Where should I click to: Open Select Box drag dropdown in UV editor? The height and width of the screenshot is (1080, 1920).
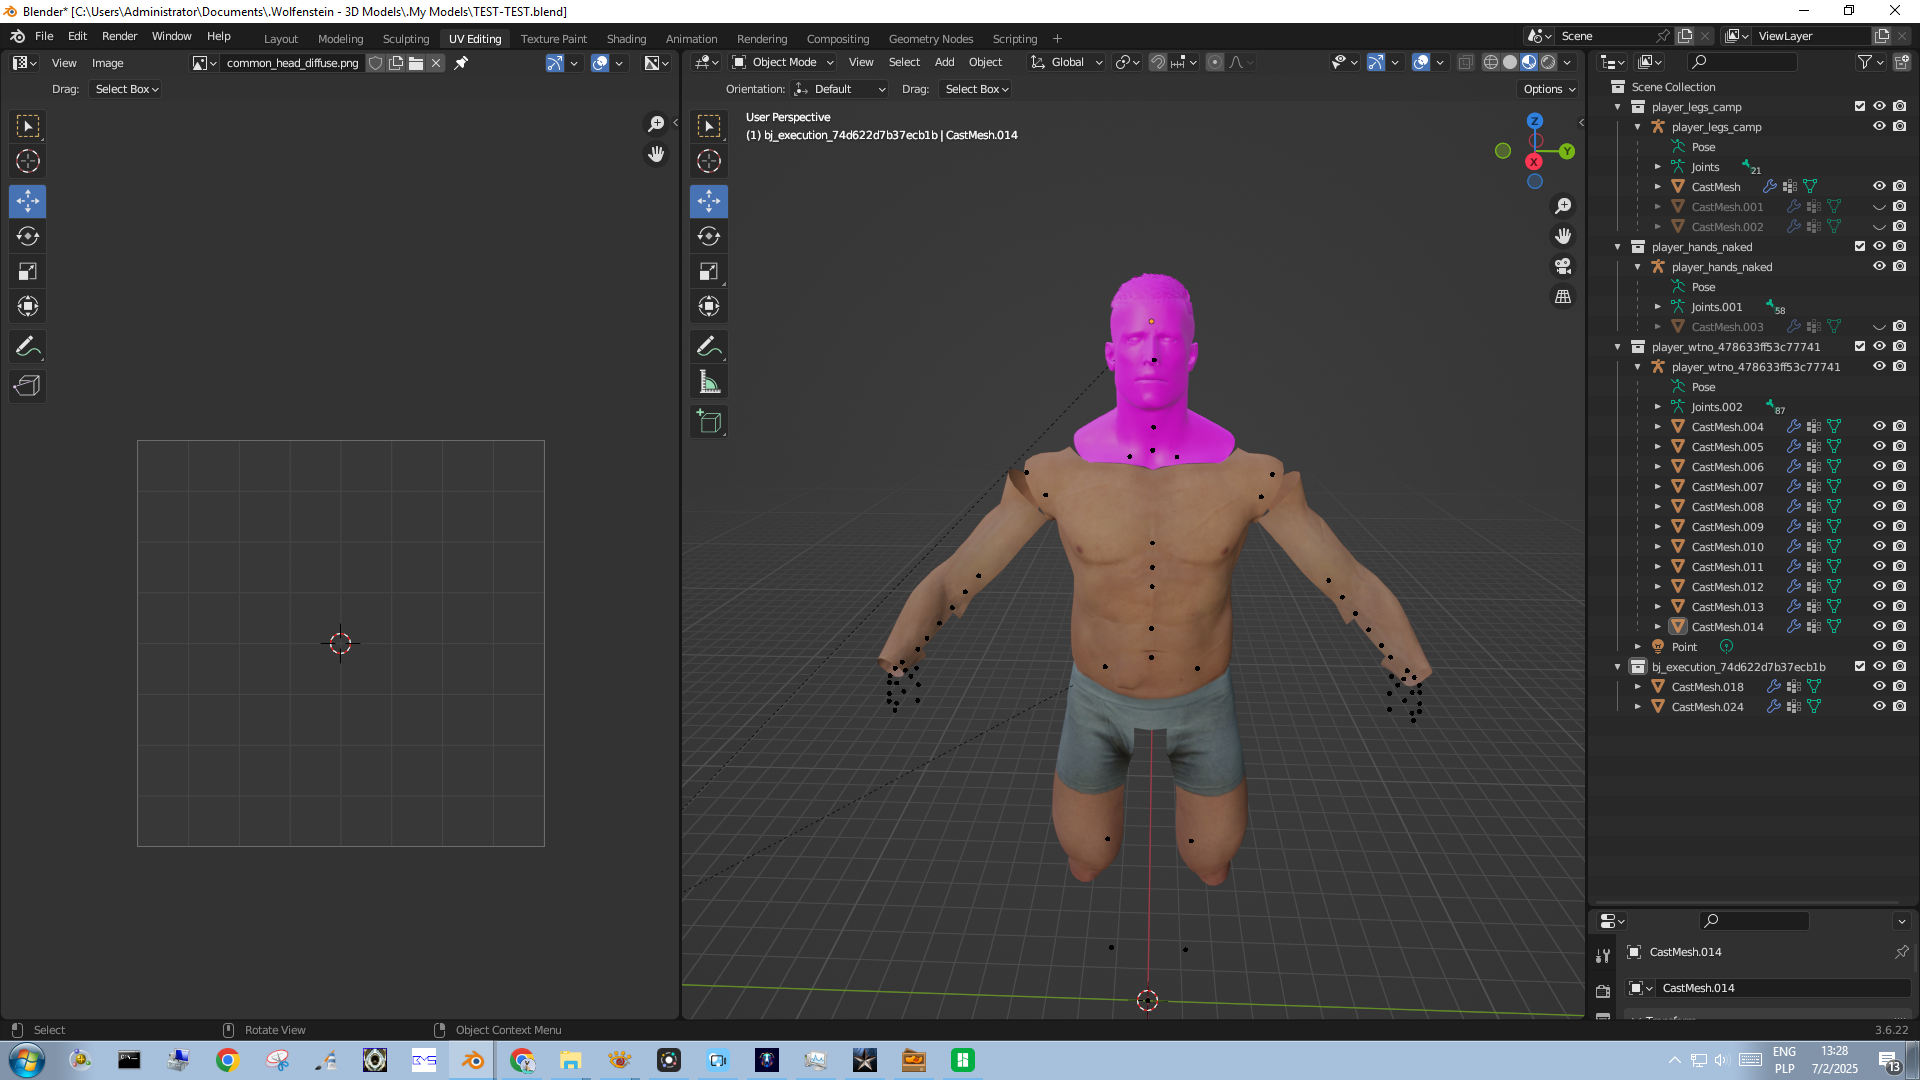tap(126, 89)
